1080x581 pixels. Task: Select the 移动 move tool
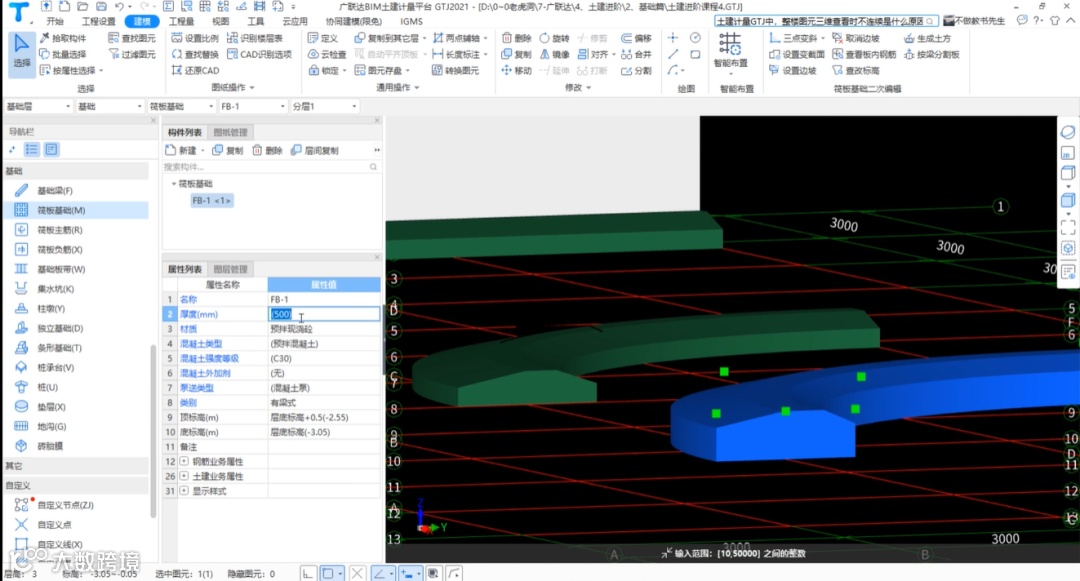[x=517, y=70]
